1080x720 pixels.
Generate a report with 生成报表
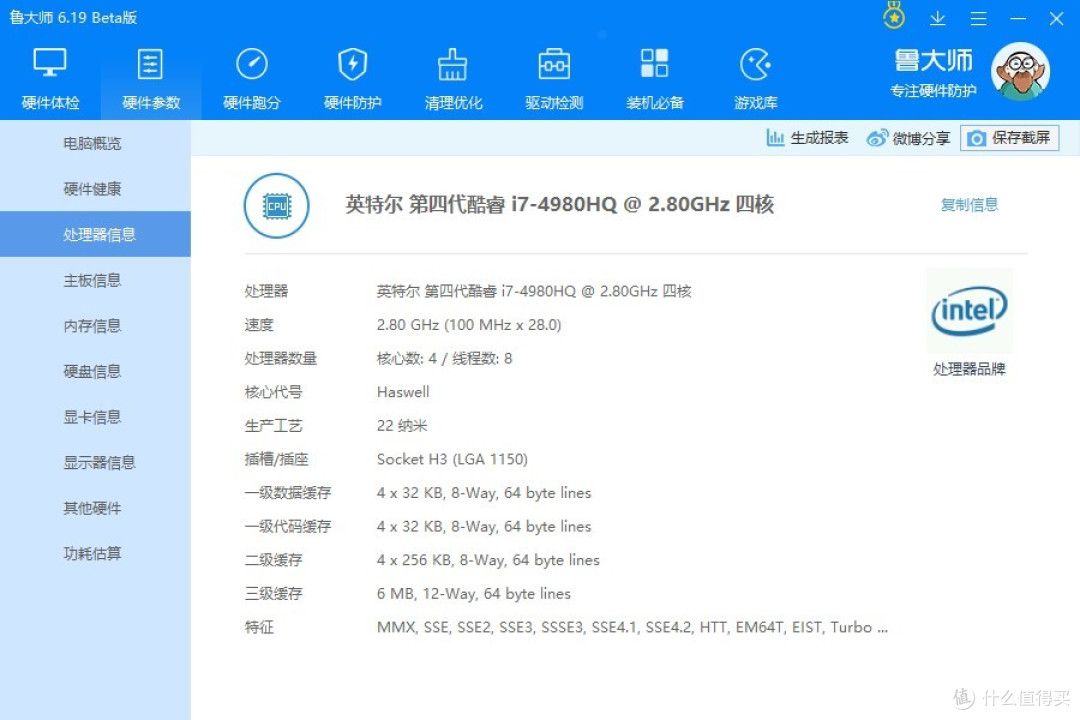click(x=806, y=138)
